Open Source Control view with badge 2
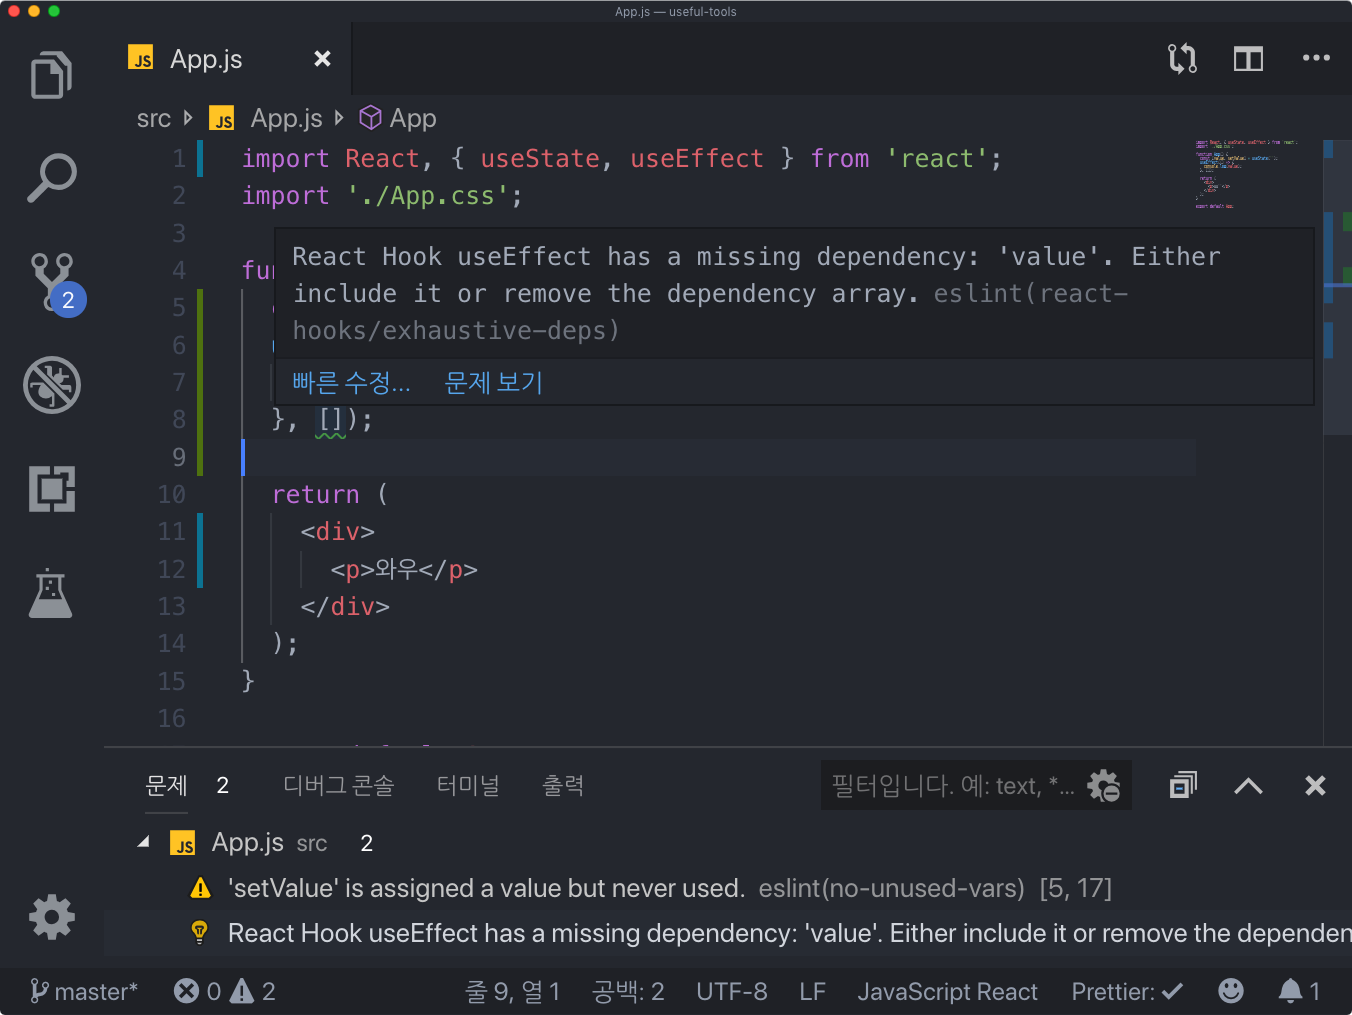This screenshot has width=1352, height=1015. pos(53,282)
